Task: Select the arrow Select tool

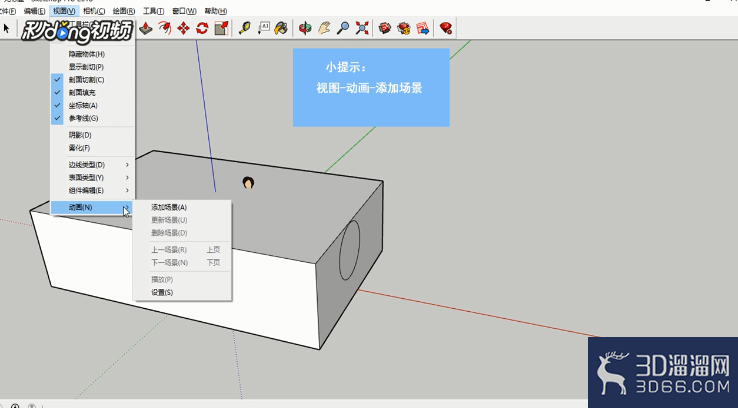Action: (x=6, y=28)
